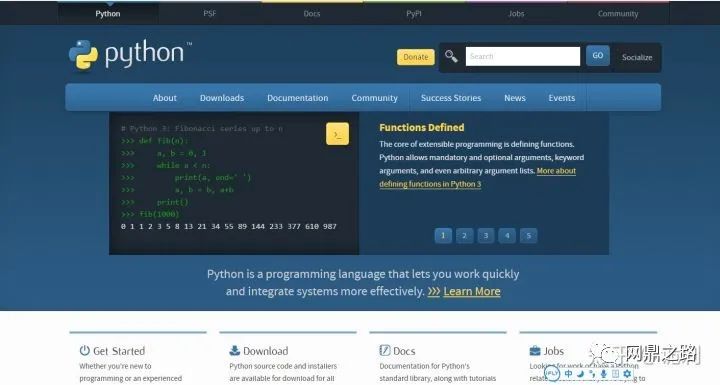Toggle the punctuation icon in the iFLY toolbar
This screenshot has height=385, width=720.
pyautogui.click(x=592, y=374)
